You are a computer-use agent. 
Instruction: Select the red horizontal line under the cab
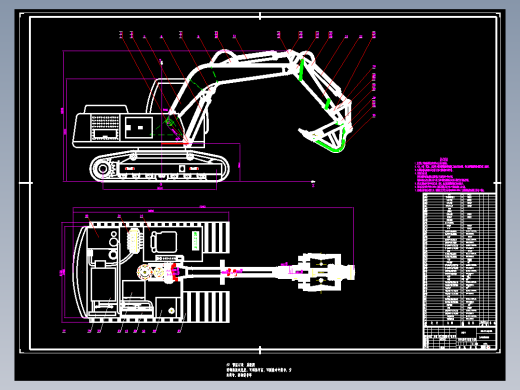pyautogui.click(x=174, y=144)
